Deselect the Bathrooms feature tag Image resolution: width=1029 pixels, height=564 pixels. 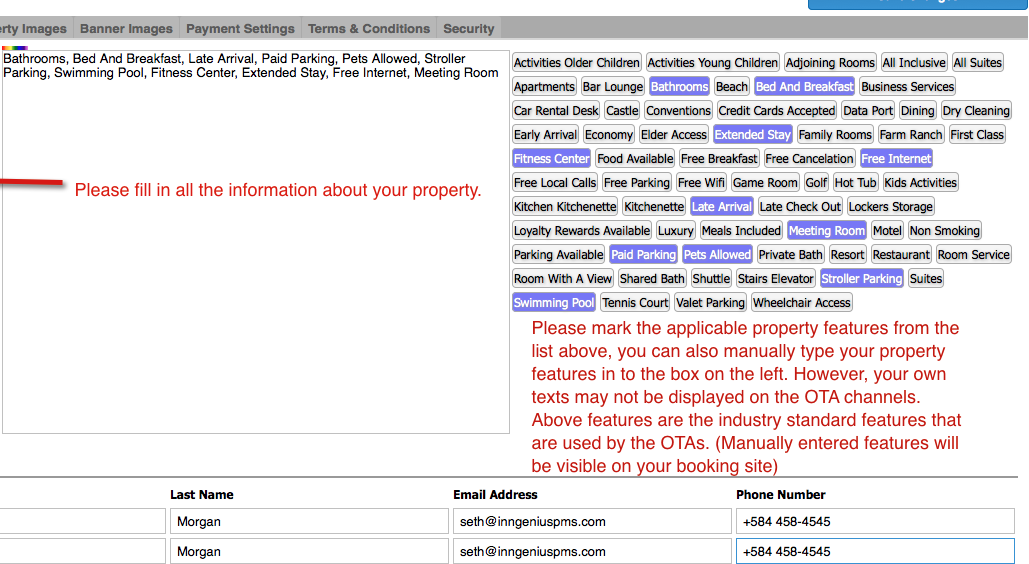679,87
